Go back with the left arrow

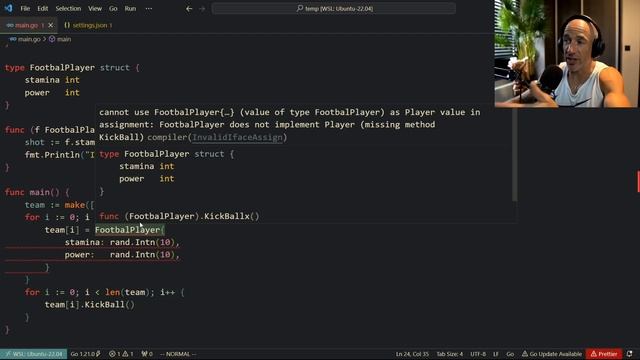coord(189,8)
